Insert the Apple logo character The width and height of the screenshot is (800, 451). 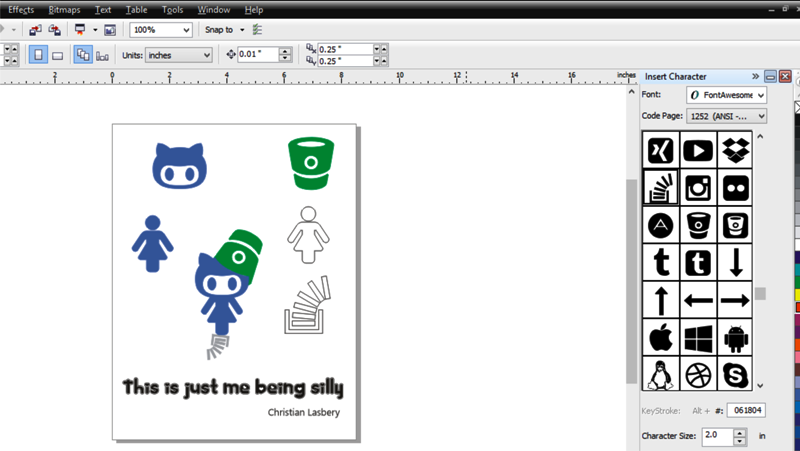pyautogui.click(x=661, y=337)
